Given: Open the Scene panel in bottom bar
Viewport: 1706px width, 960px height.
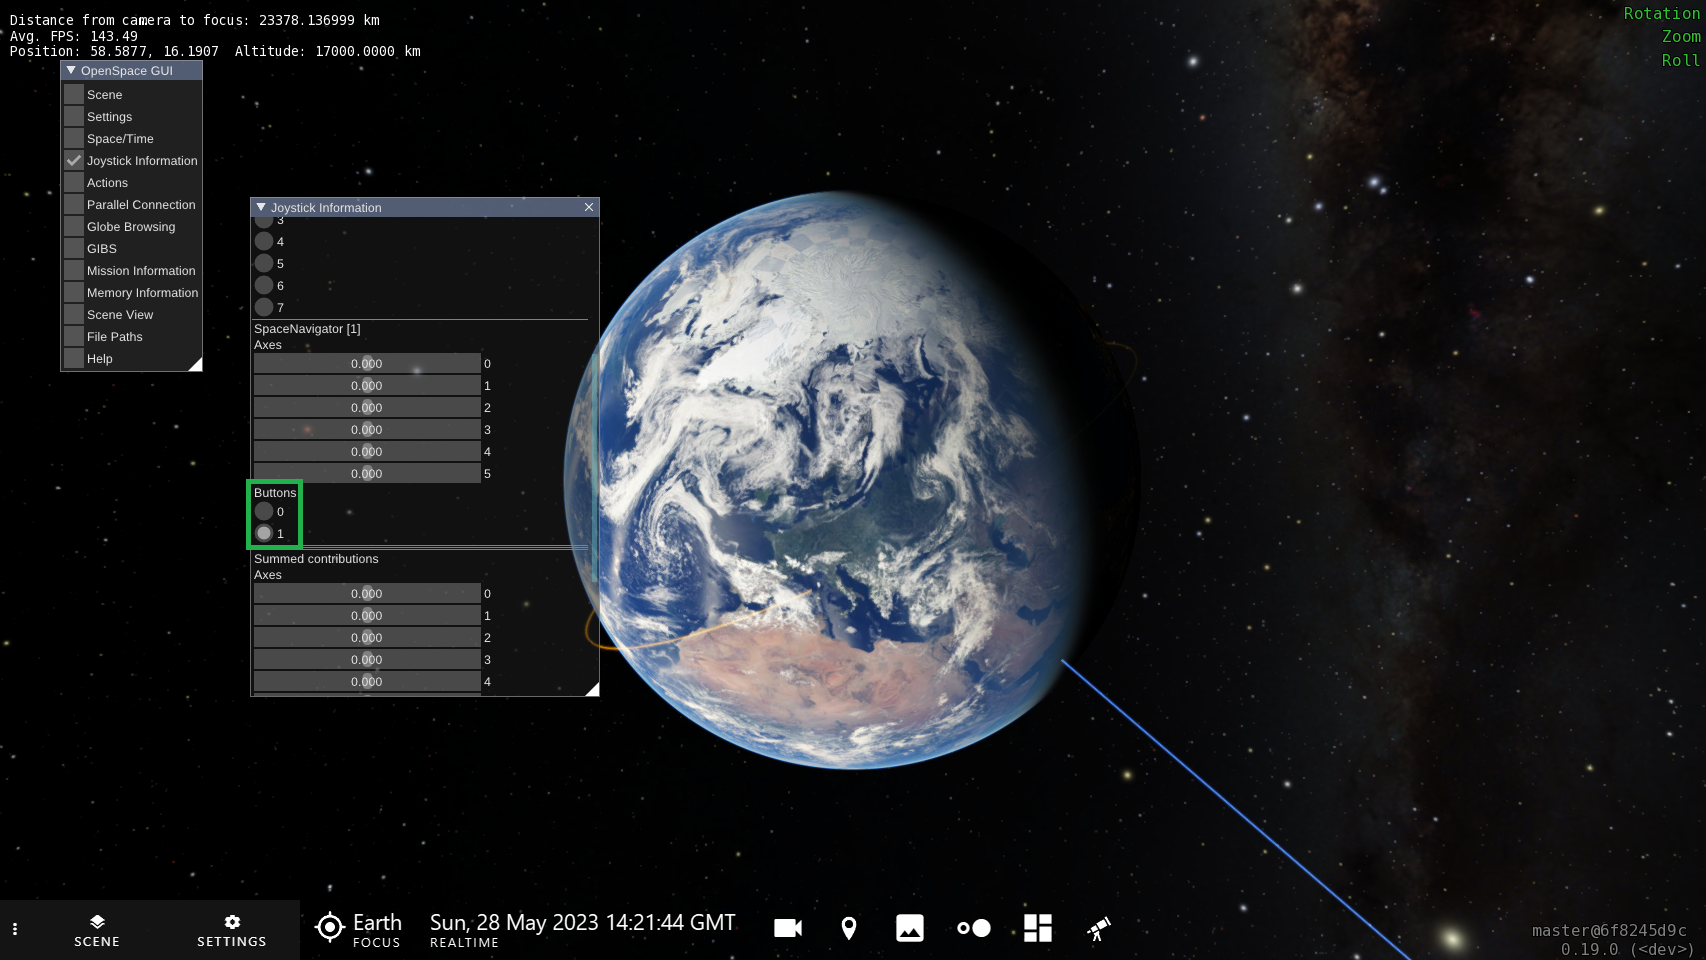Looking at the screenshot, I should [x=97, y=930].
